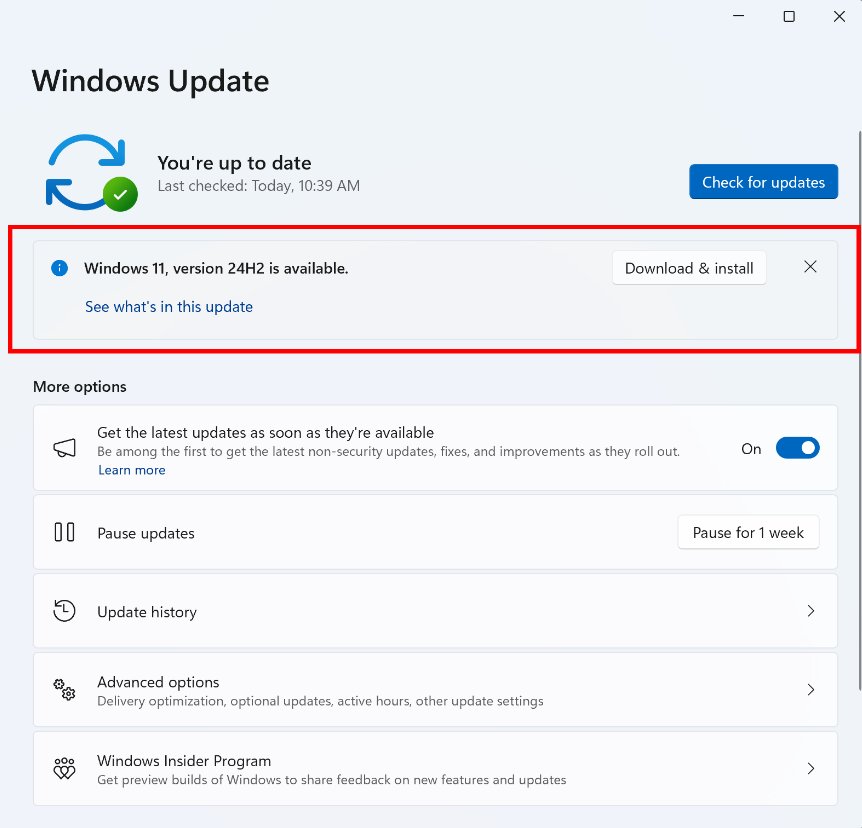This screenshot has width=862, height=828.
Task: Close the Settings window
Action: (x=839, y=16)
